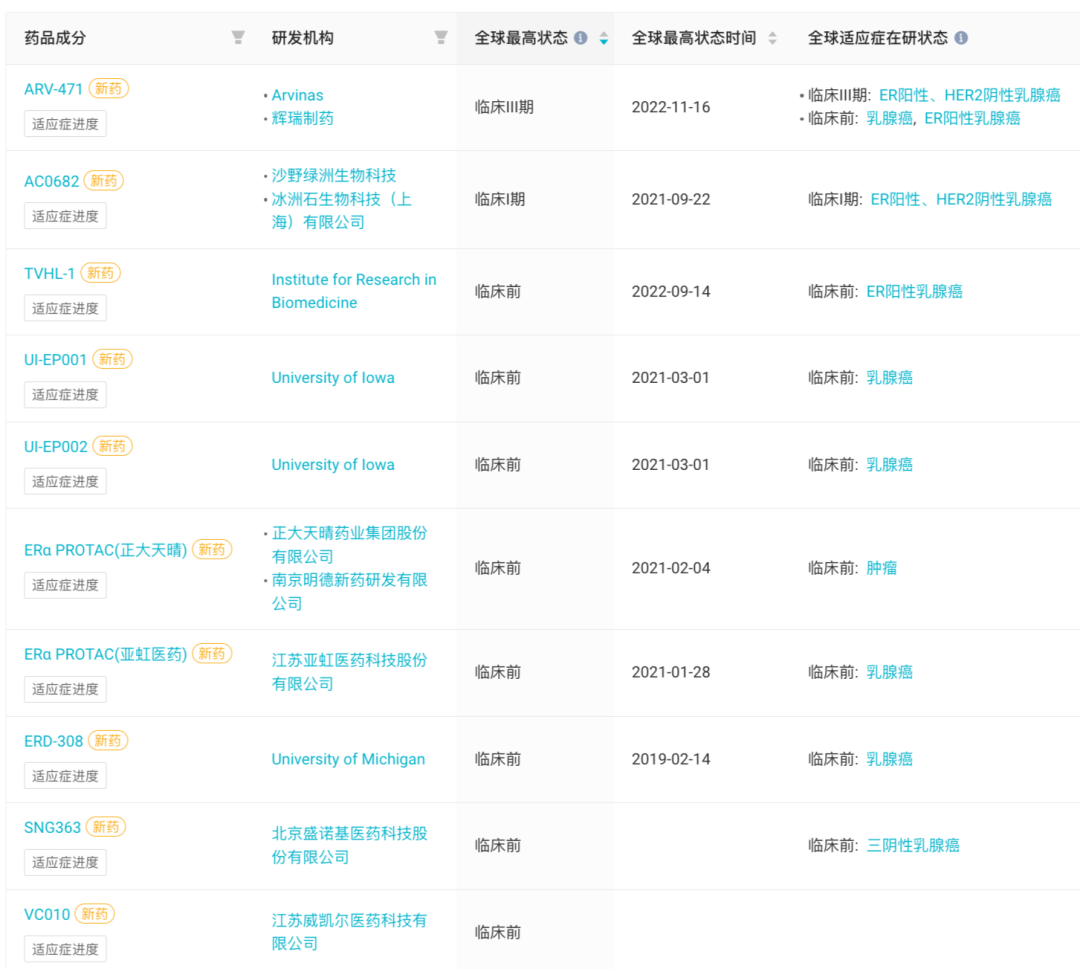Open ERα PROTAC(正大天晴) drug link
1080x969 pixels.
[x=105, y=550]
